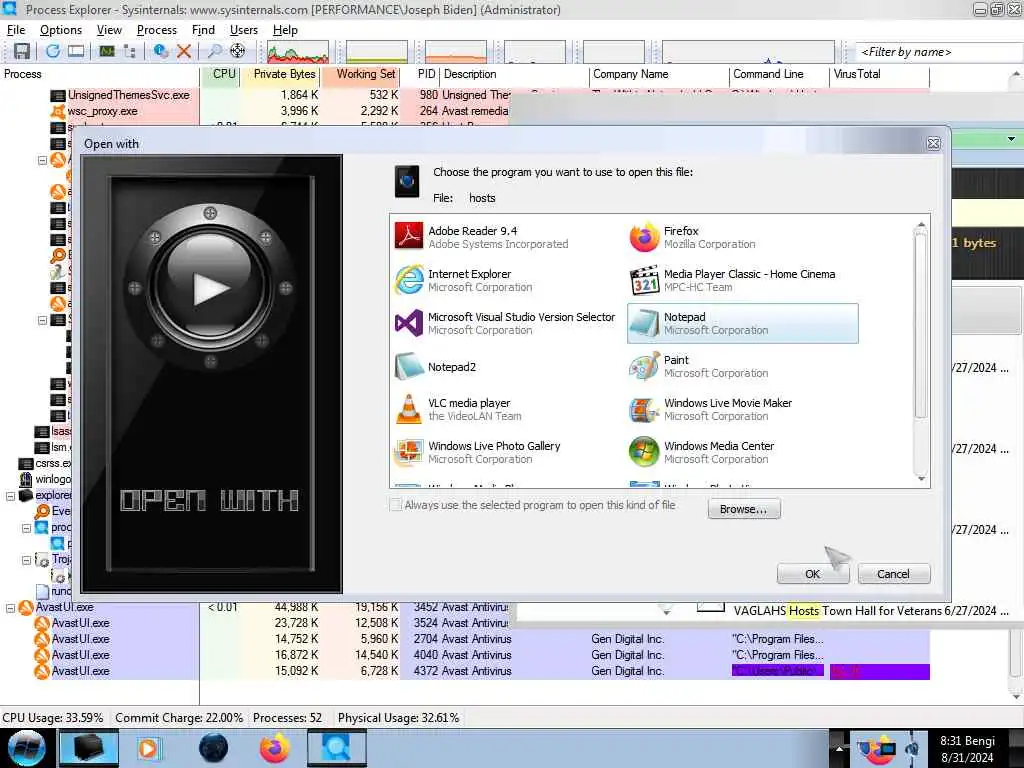Toggle the lower pane toolbar icon
The image size is (1024, 768).
[x=76, y=51]
